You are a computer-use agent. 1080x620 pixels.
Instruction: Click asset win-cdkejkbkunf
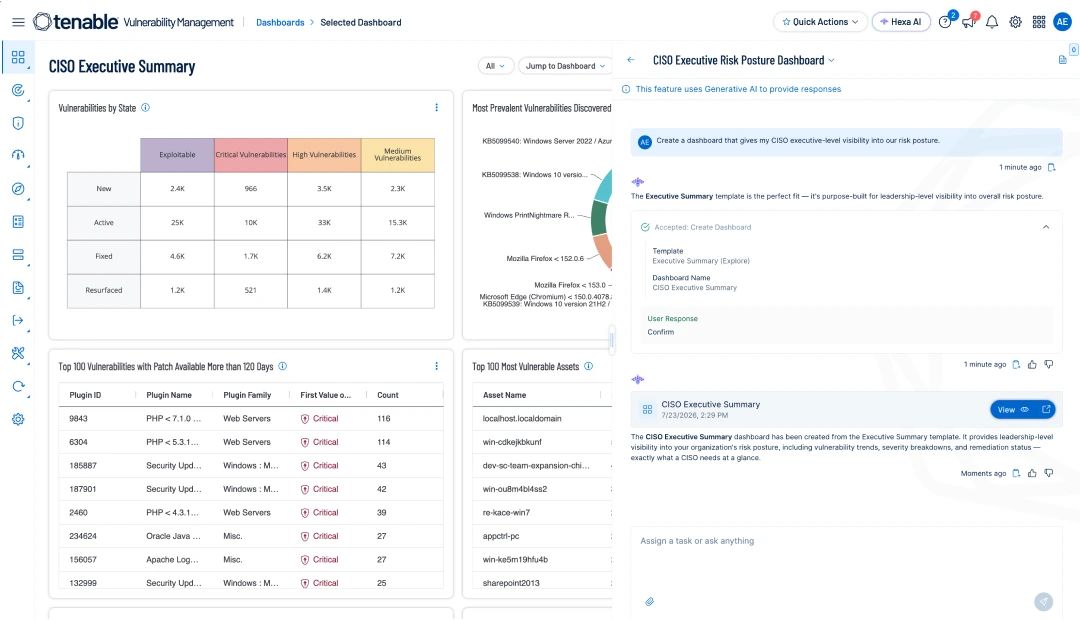(x=512, y=442)
